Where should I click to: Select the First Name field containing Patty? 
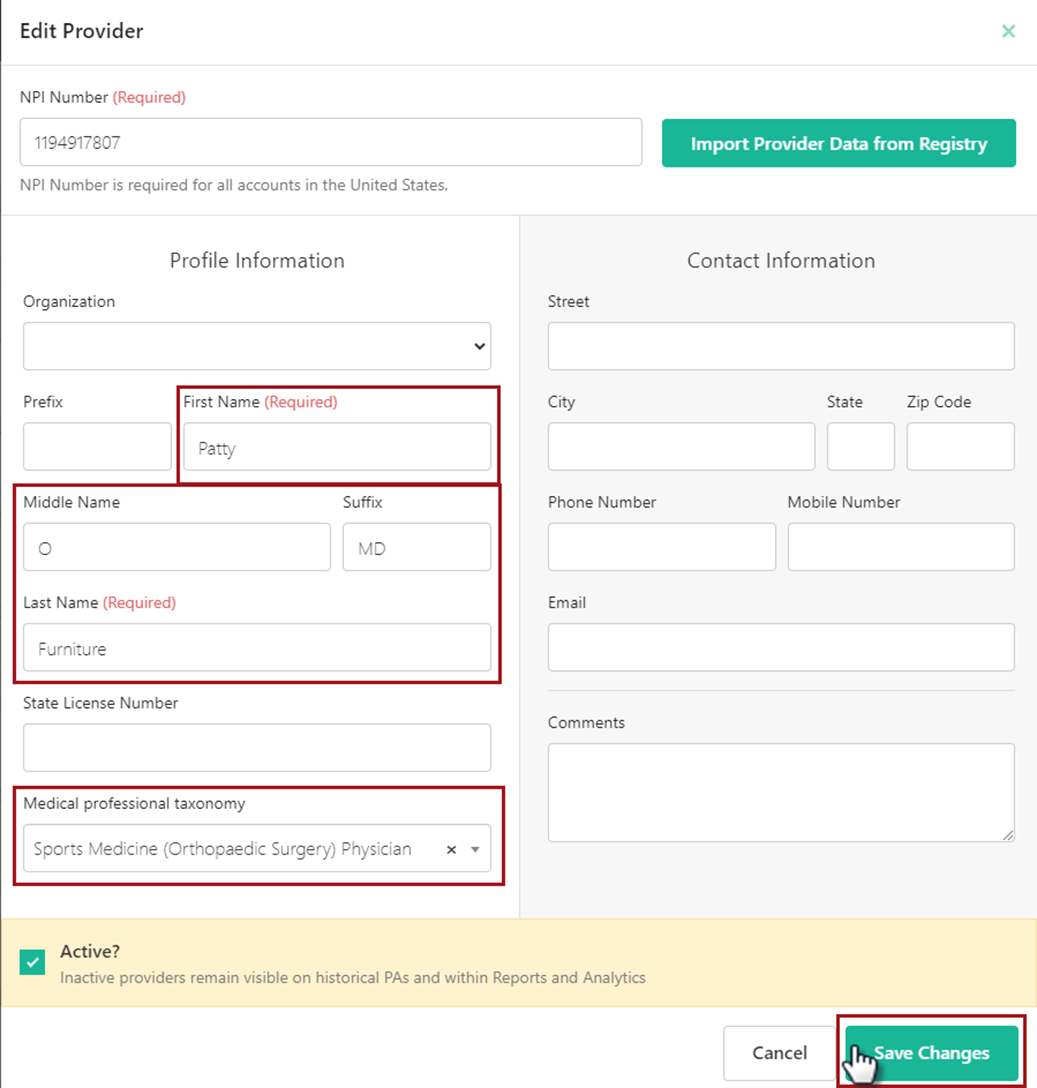(337, 448)
